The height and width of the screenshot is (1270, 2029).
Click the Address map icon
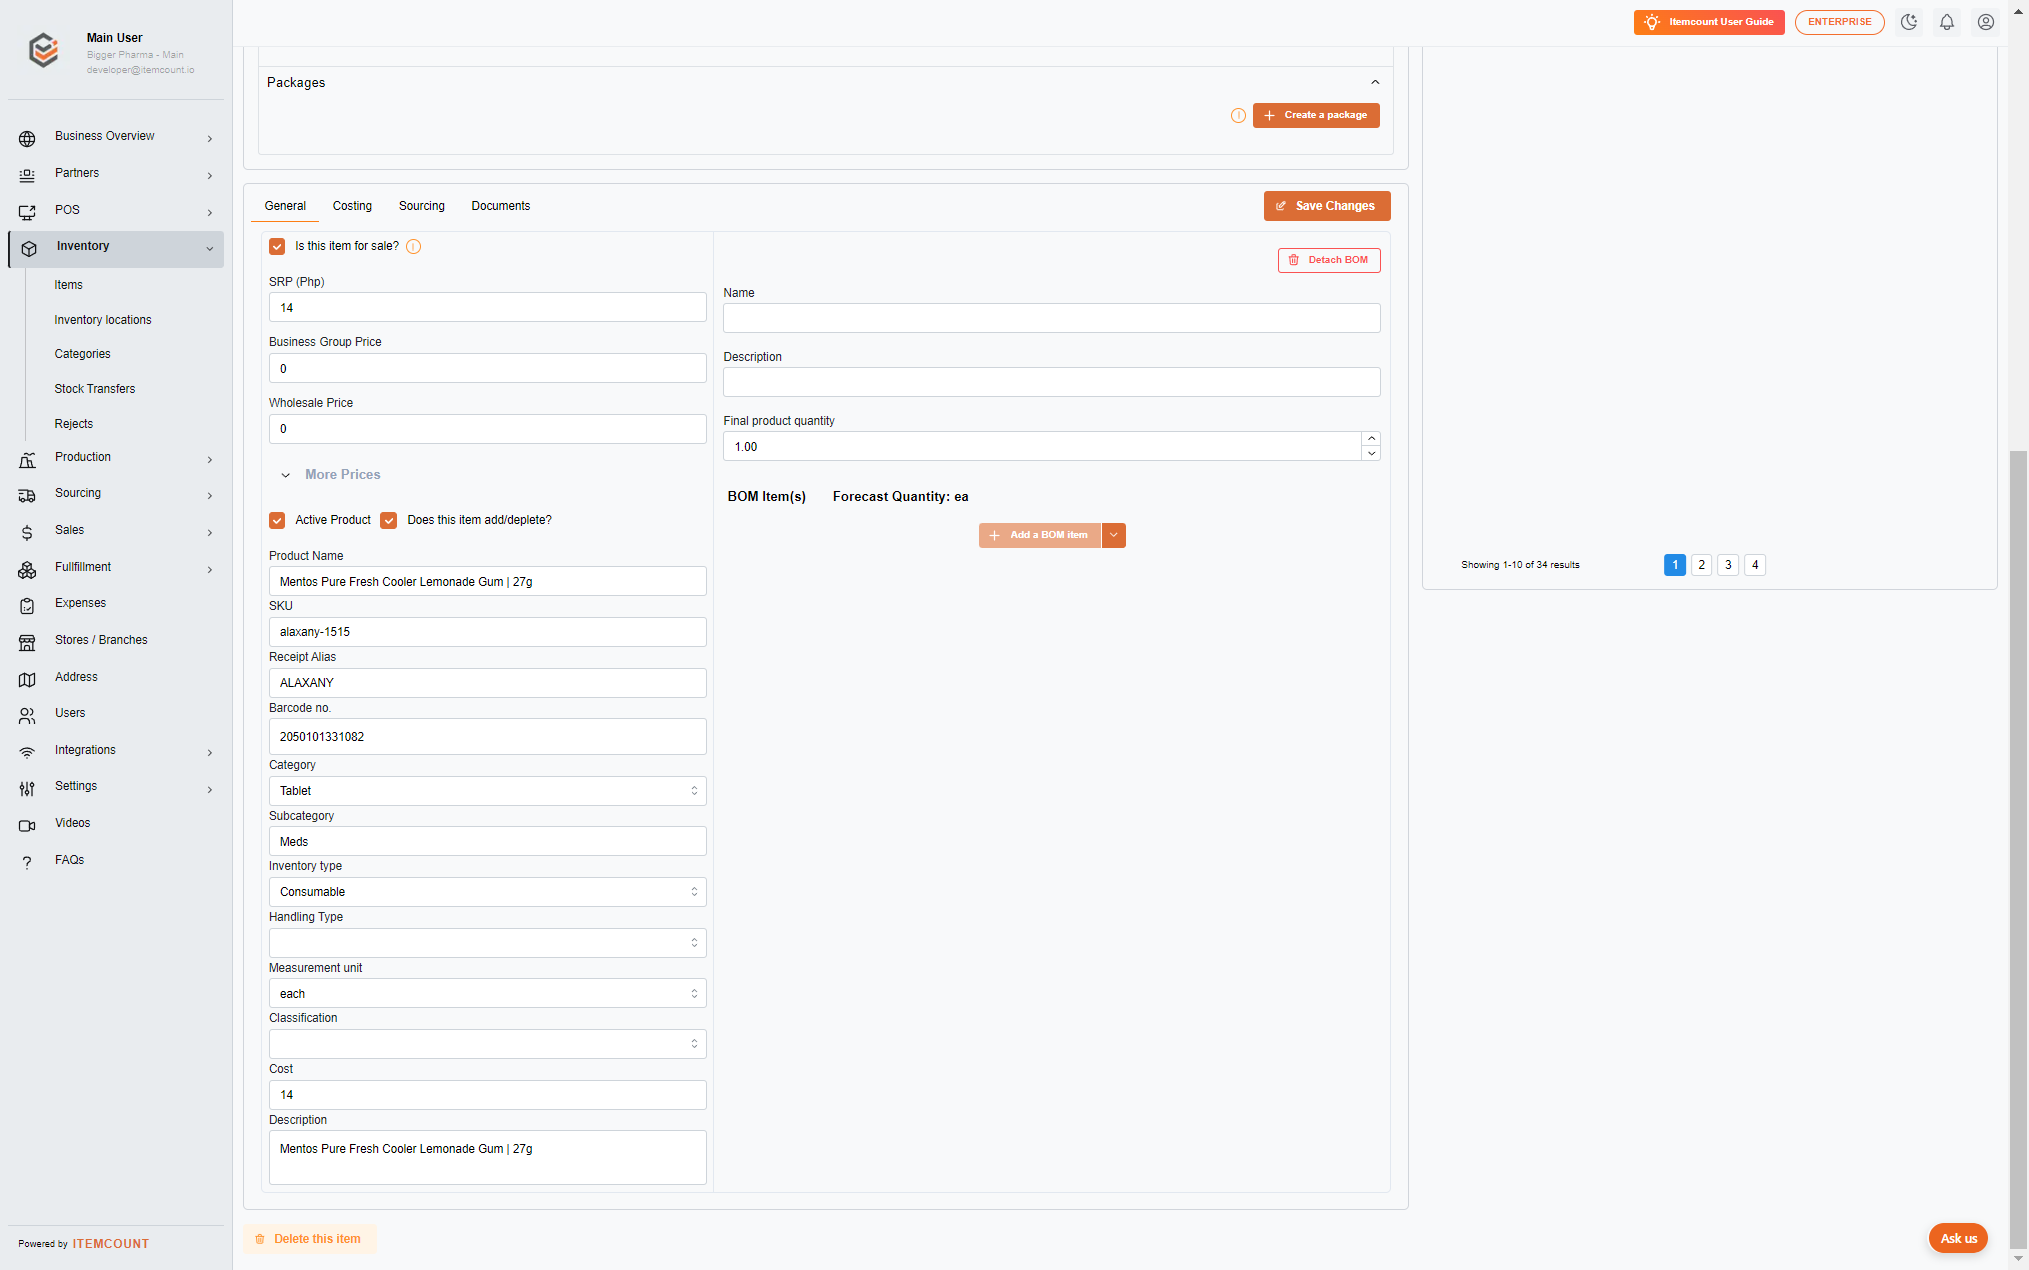tap(27, 679)
